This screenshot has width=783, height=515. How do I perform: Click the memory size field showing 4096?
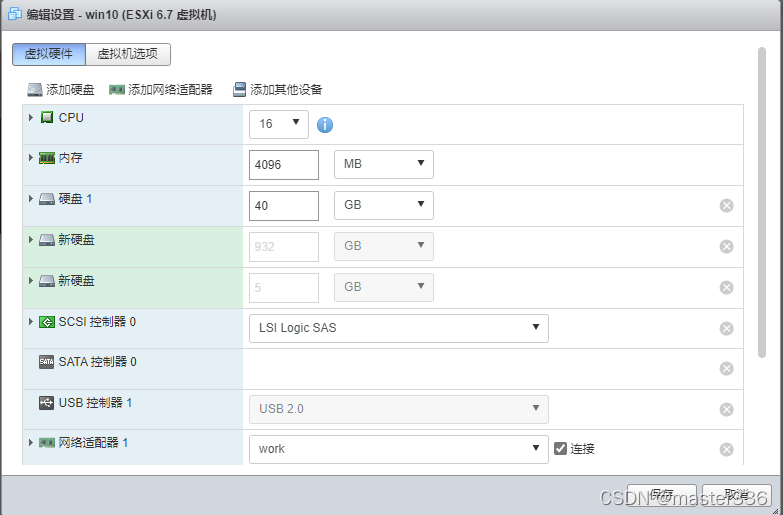[x=284, y=165]
